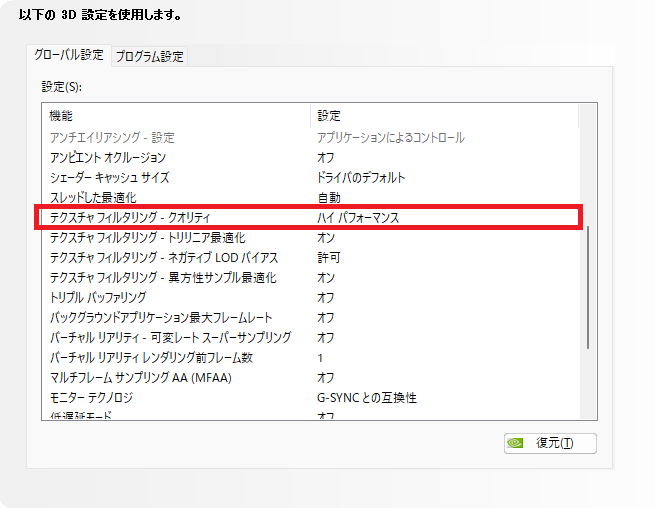Click the アプリケーションによるコントロール value
655x508 pixels.
coord(391,137)
